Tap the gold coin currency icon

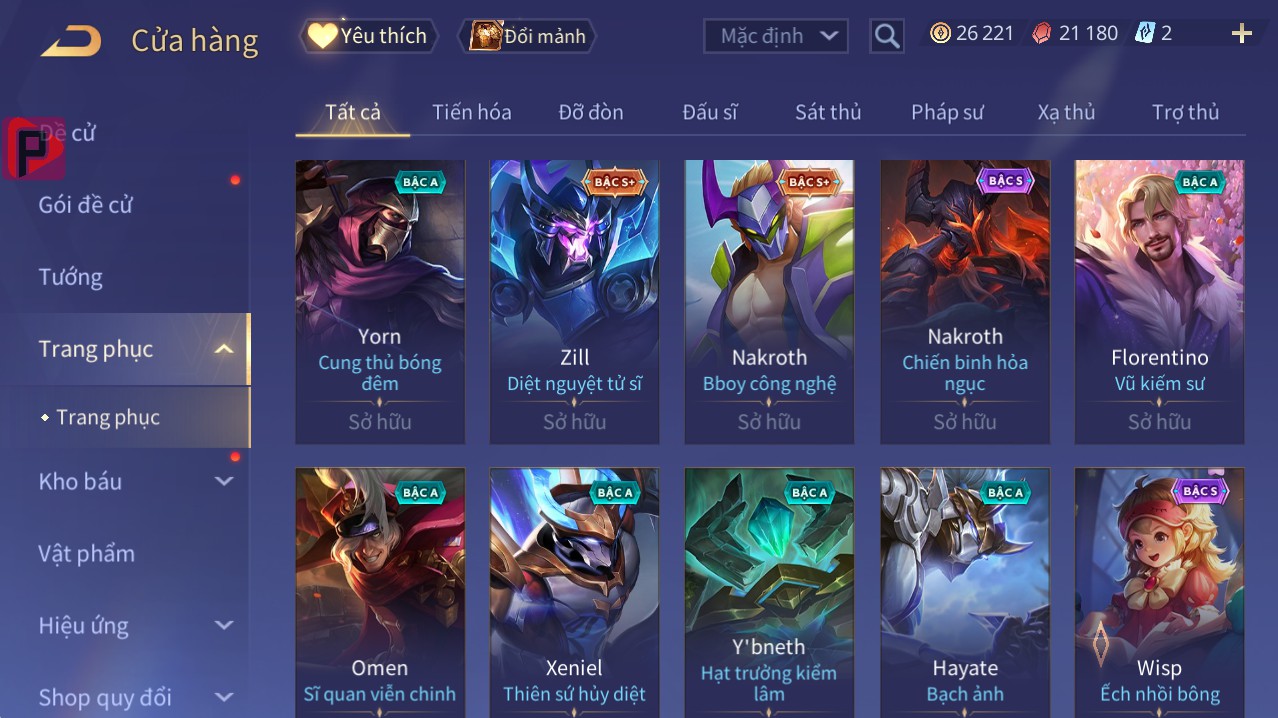coord(940,33)
